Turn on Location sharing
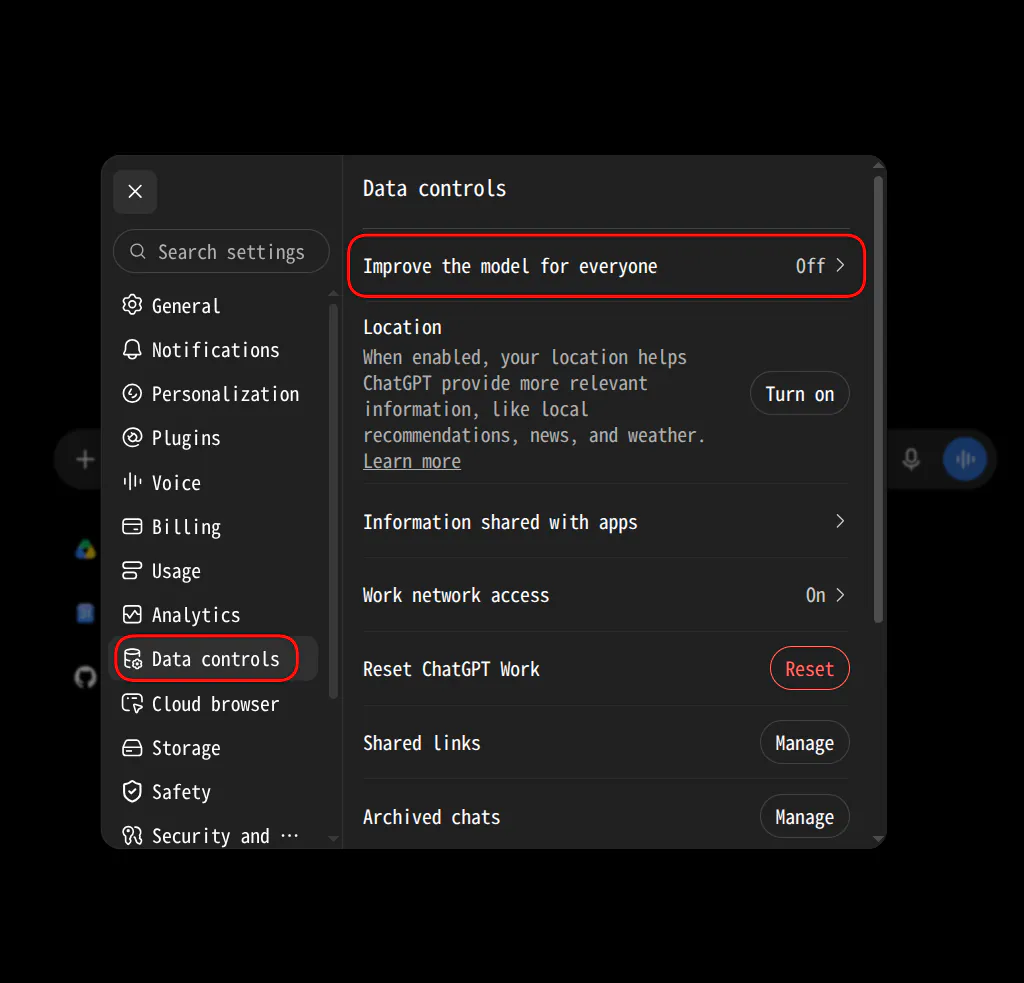 point(799,394)
